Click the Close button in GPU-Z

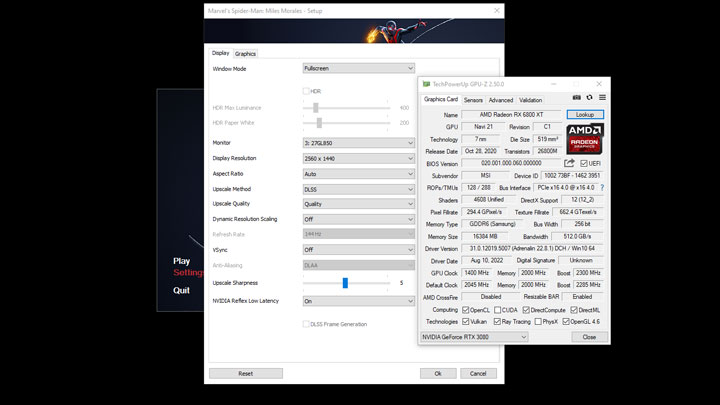point(590,337)
